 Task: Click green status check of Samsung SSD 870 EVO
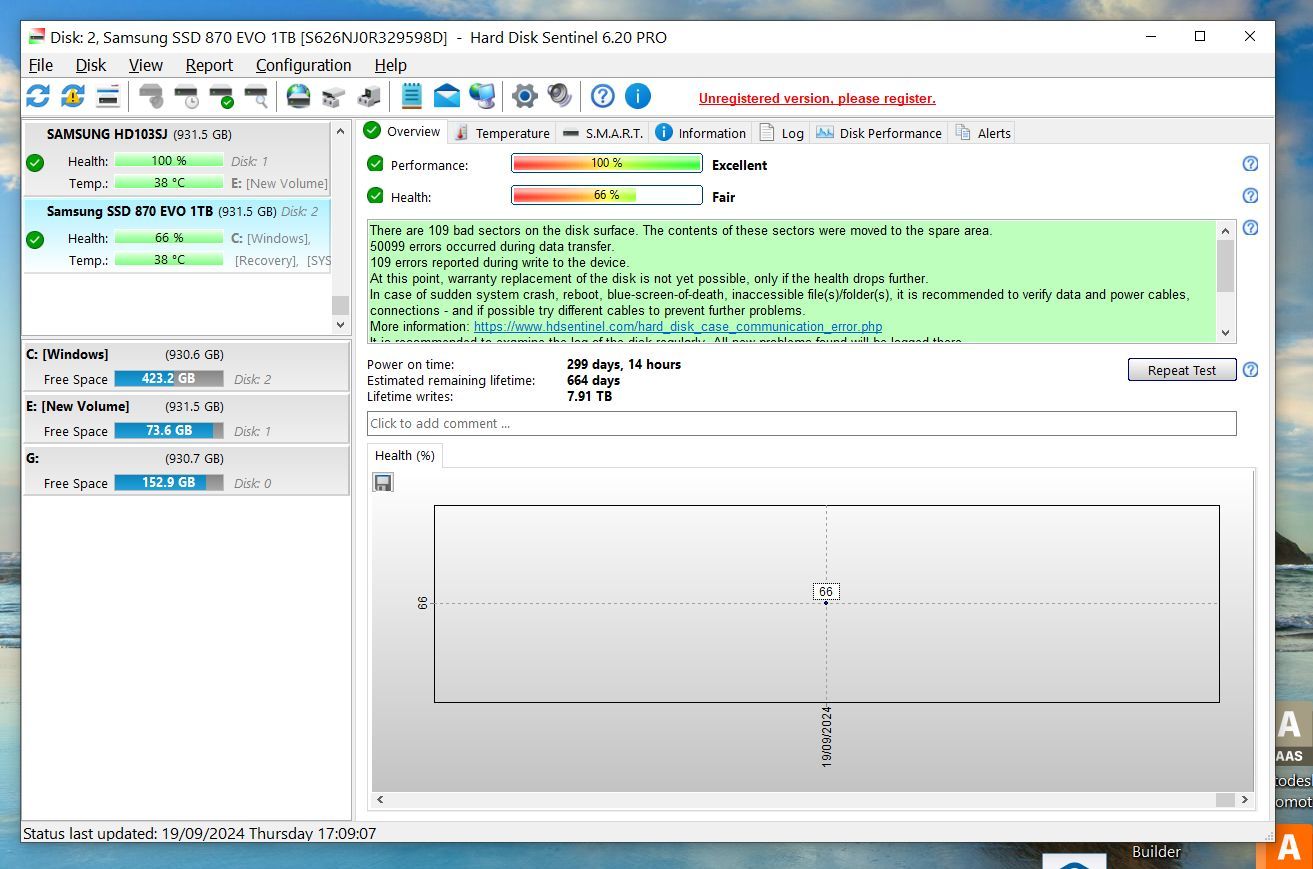[35, 240]
